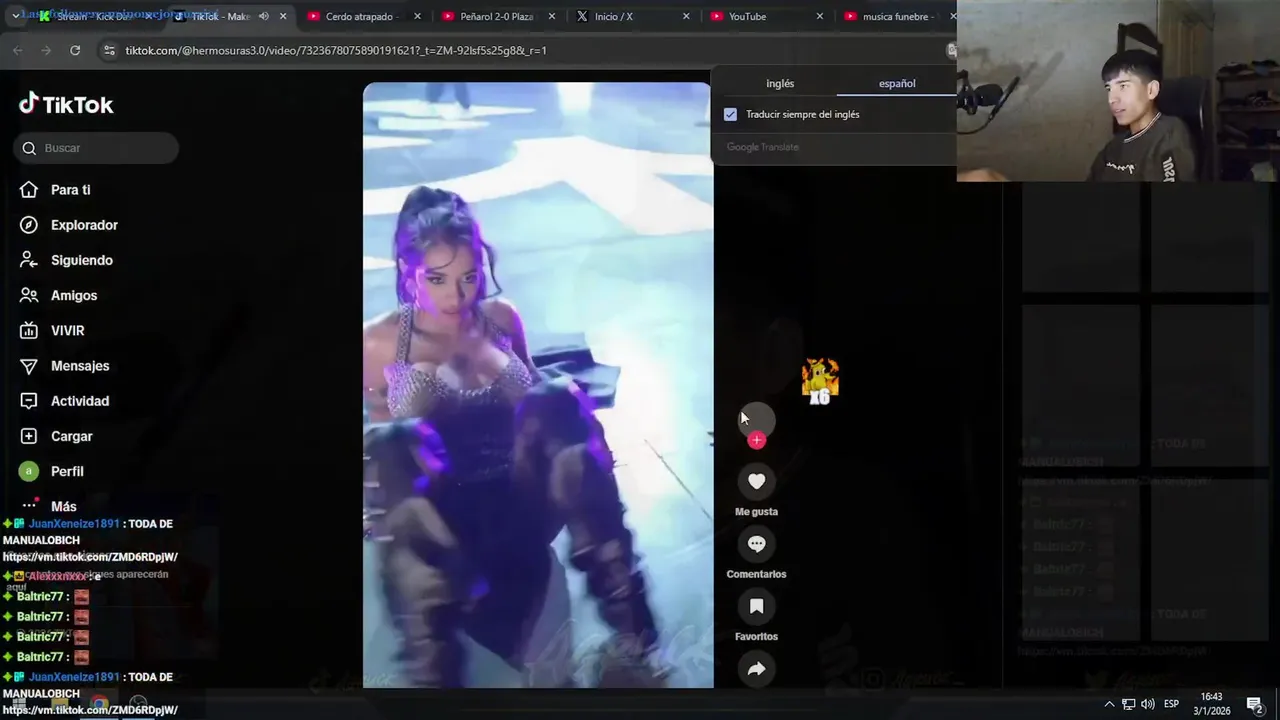The width and height of the screenshot is (1280, 720).
Task: Switch to the Inicio / X tab
Action: tap(632, 16)
